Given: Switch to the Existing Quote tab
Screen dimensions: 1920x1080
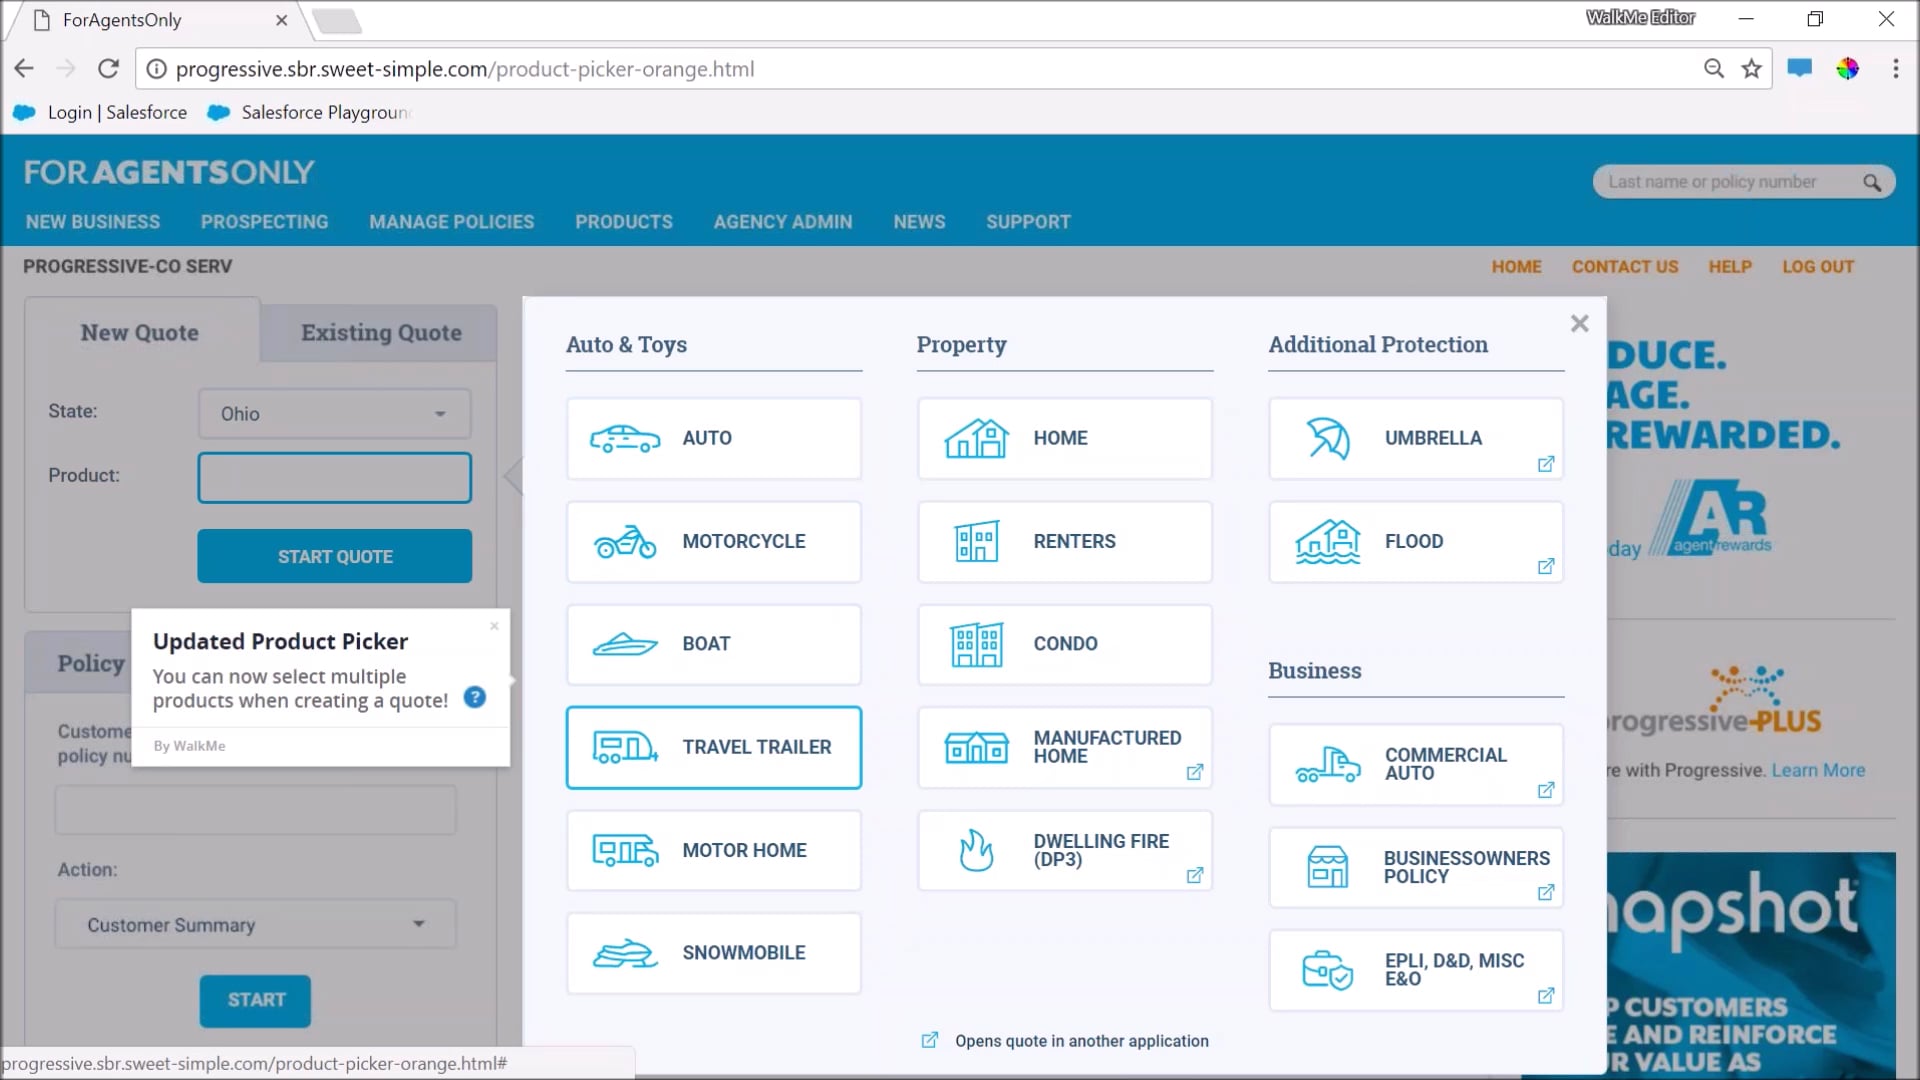Looking at the screenshot, I should [x=381, y=332].
